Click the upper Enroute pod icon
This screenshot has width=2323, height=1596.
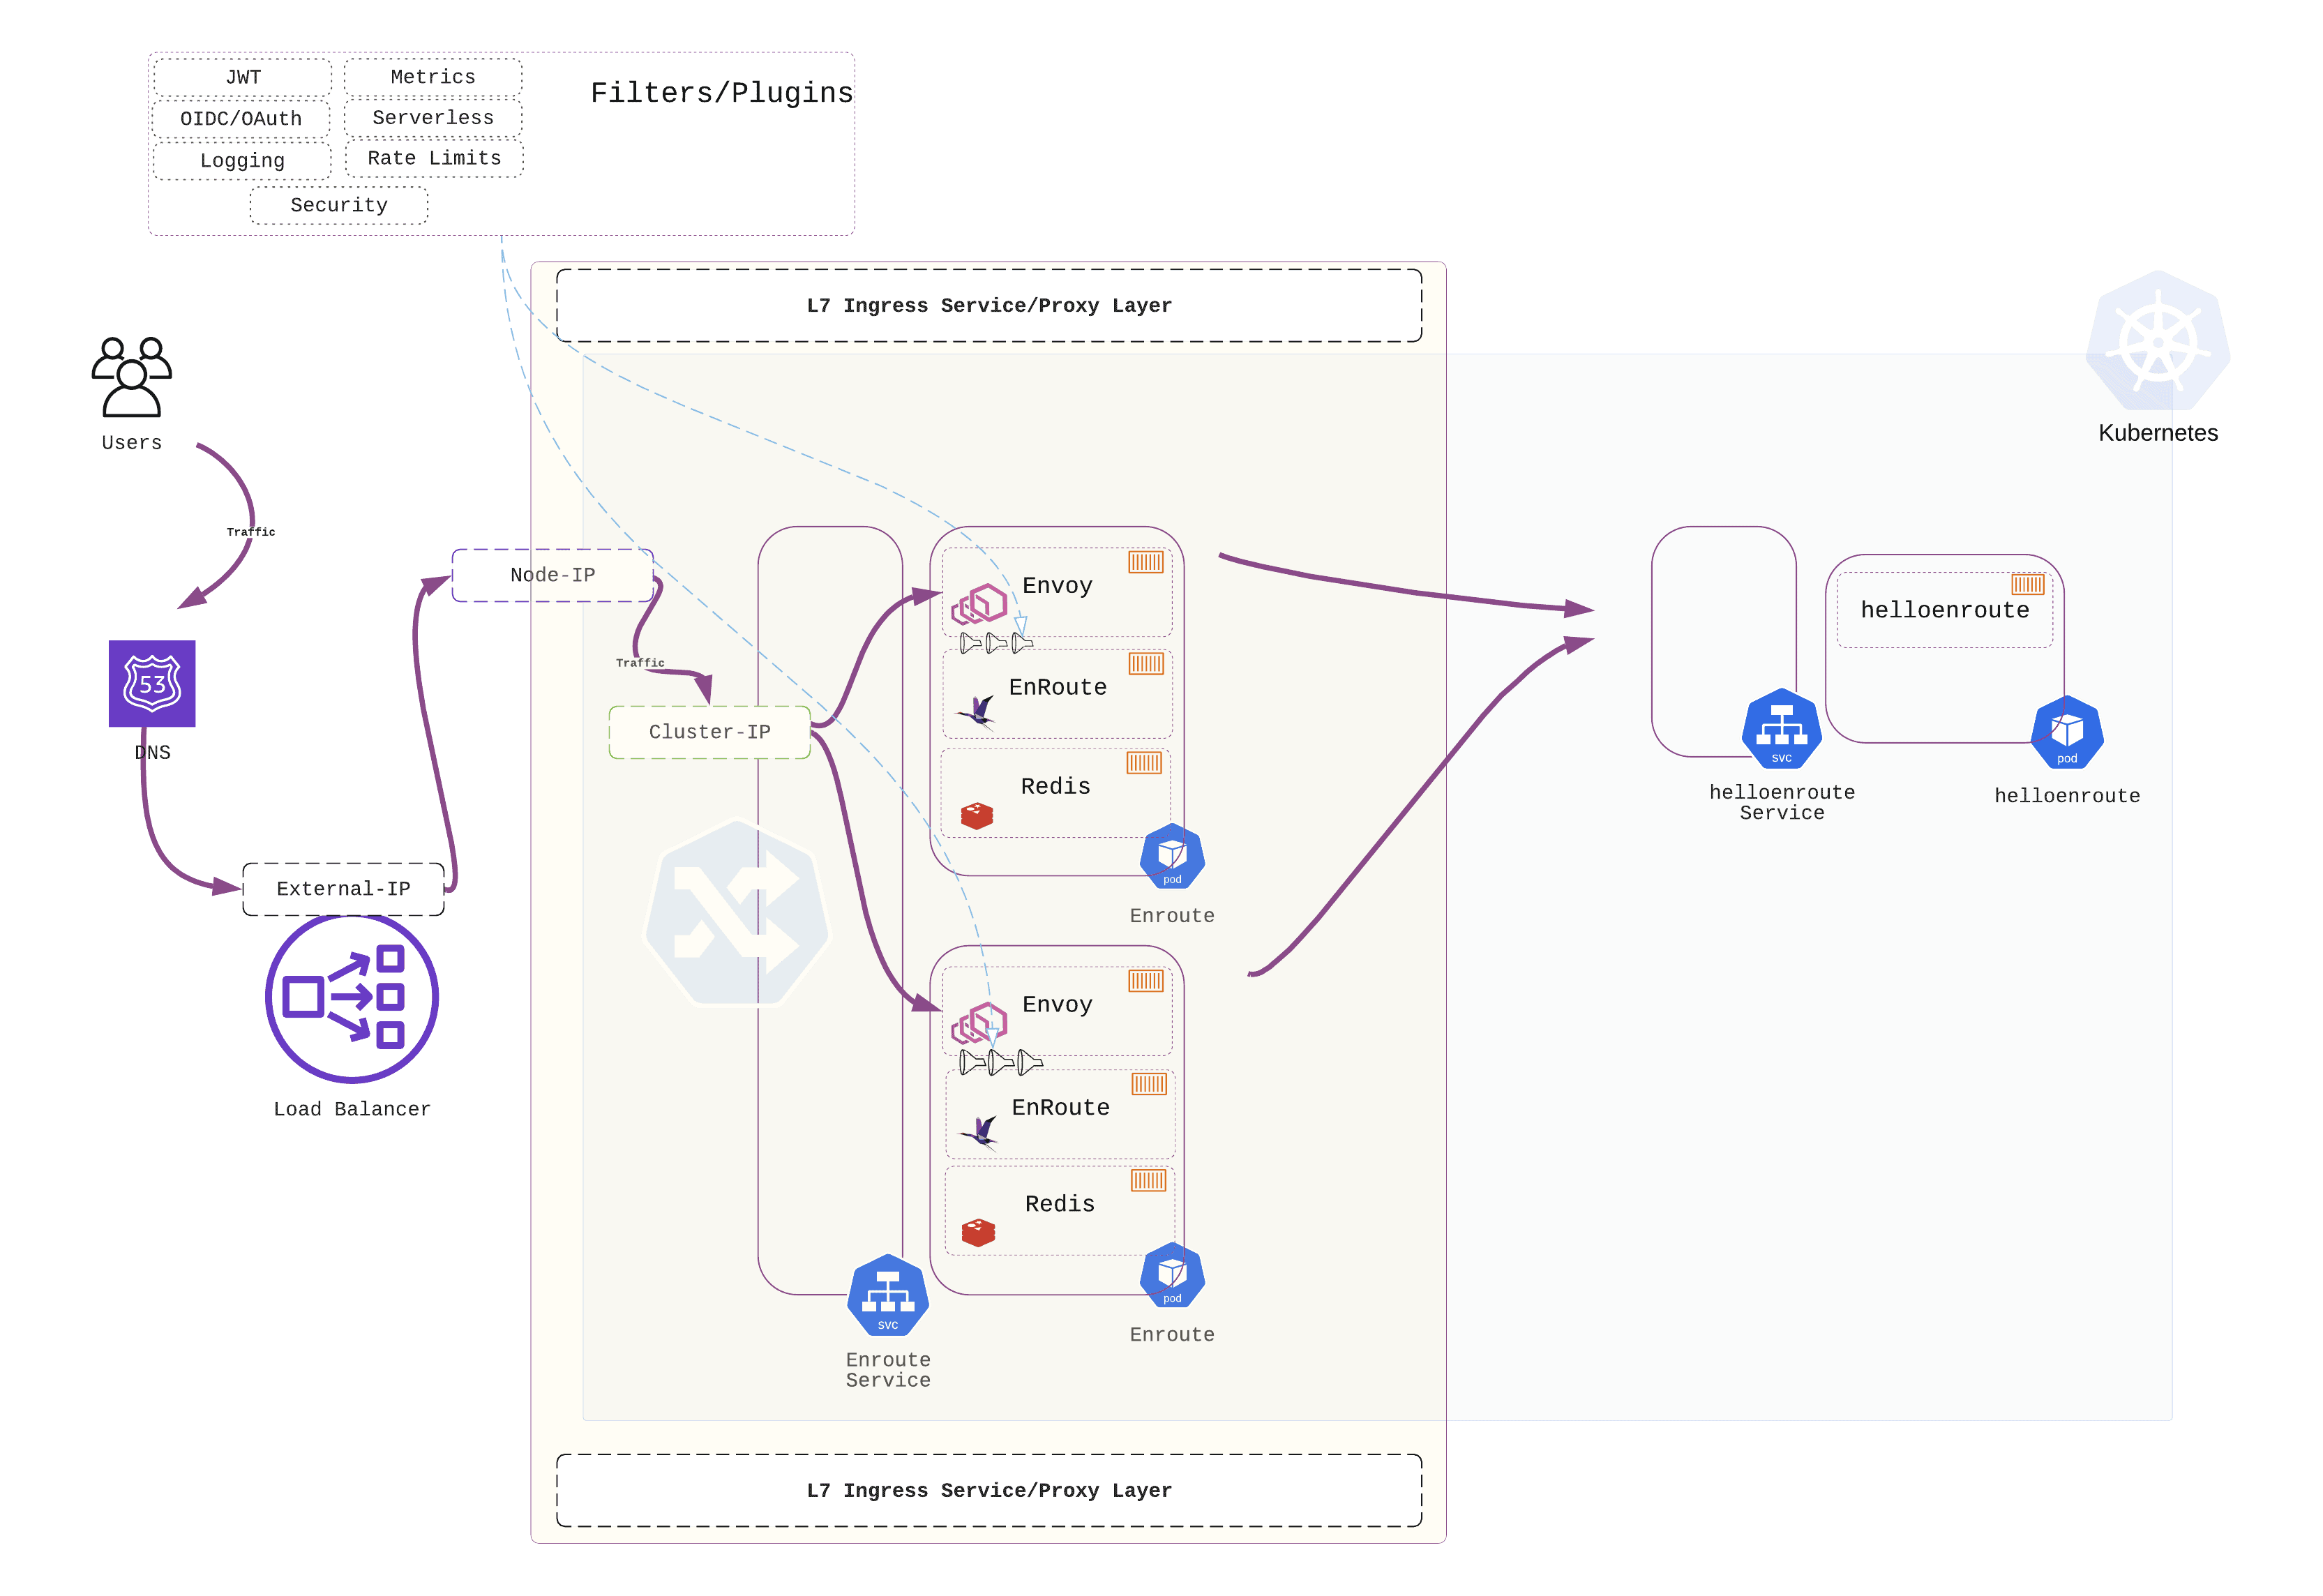[x=1172, y=856]
